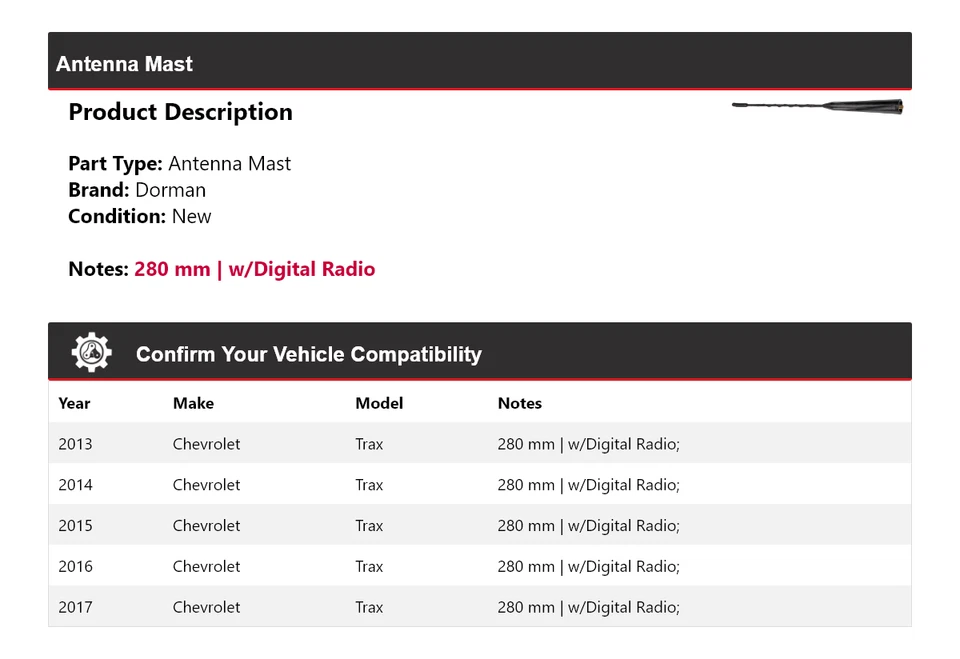Click the Notes column header
The height and width of the screenshot is (659, 960).
(520, 403)
